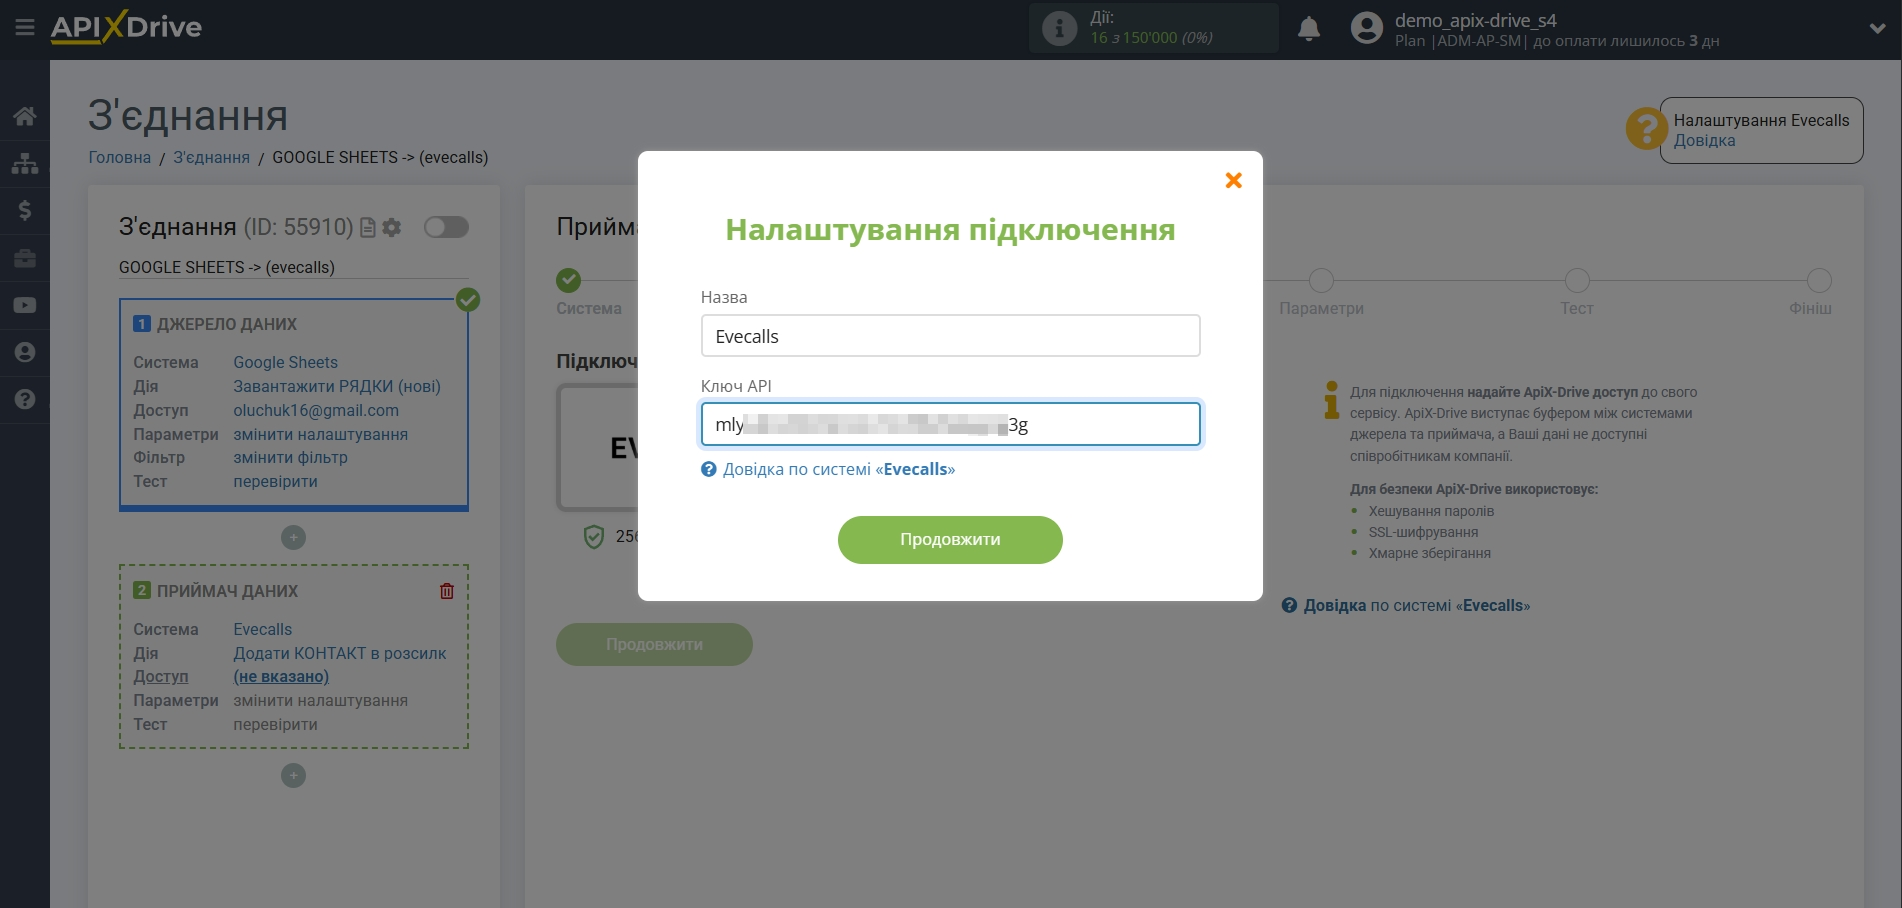The width and height of the screenshot is (1902, 908).
Task: Click the grayed Продовжити button behind dialog
Action: click(x=654, y=645)
